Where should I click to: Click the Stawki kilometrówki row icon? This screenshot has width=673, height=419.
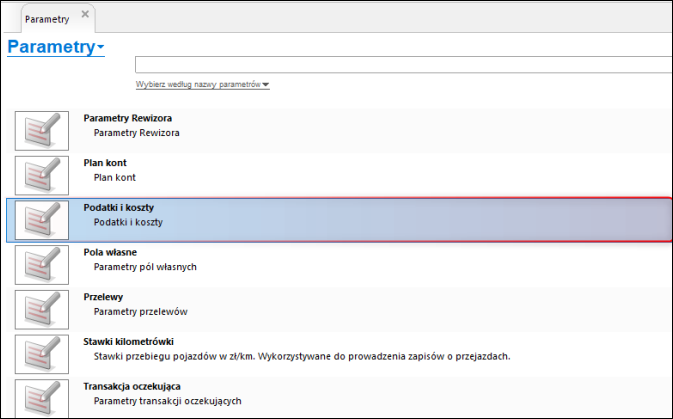pos(42,355)
